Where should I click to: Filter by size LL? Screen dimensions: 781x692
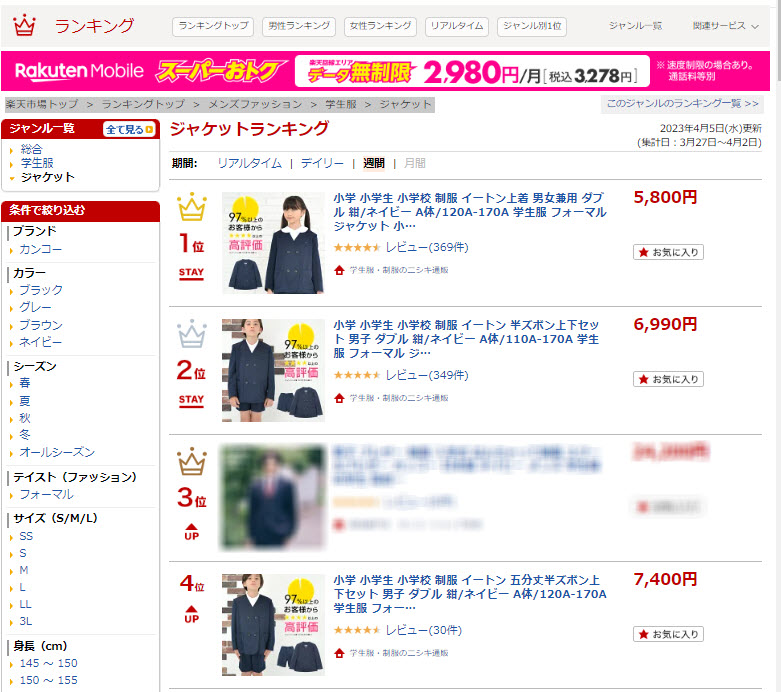click(x=25, y=604)
